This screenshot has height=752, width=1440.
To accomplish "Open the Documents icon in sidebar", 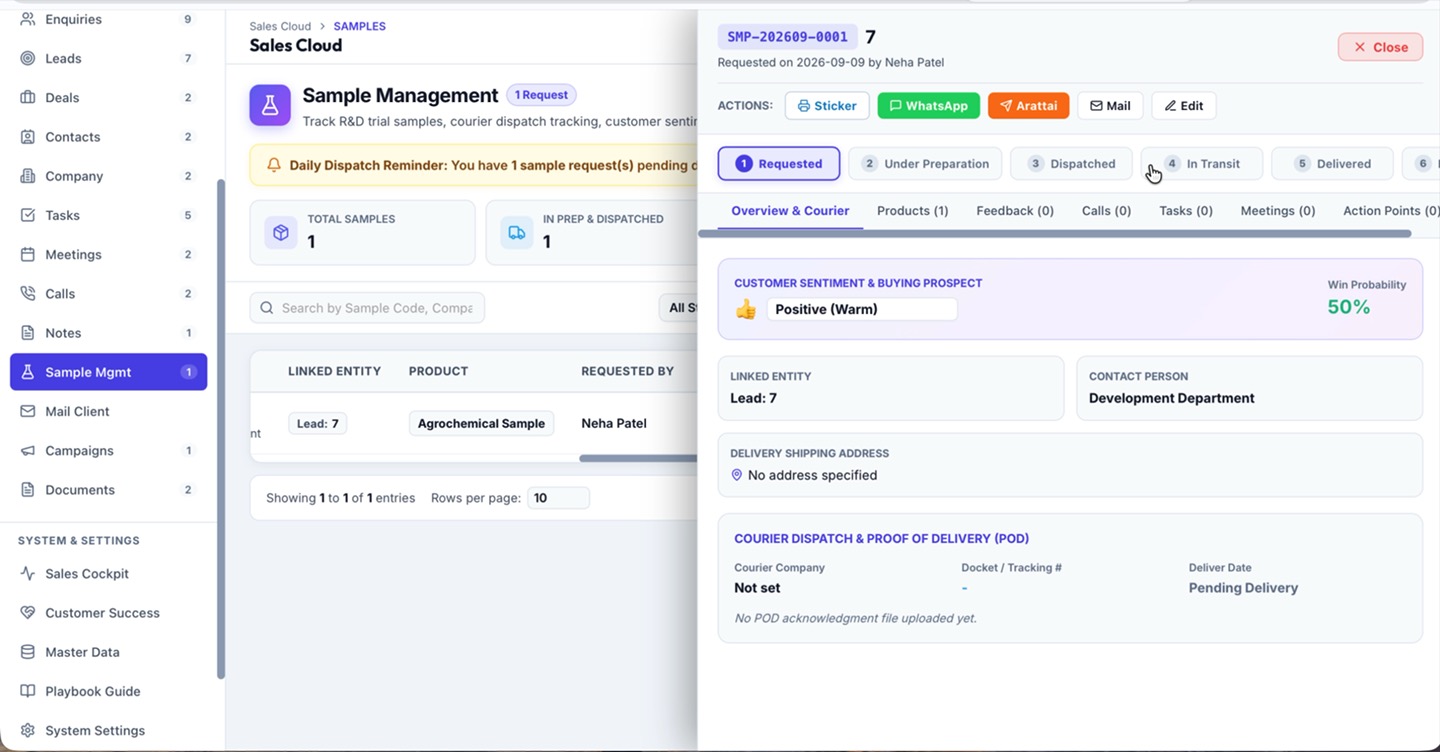I will click(28, 490).
